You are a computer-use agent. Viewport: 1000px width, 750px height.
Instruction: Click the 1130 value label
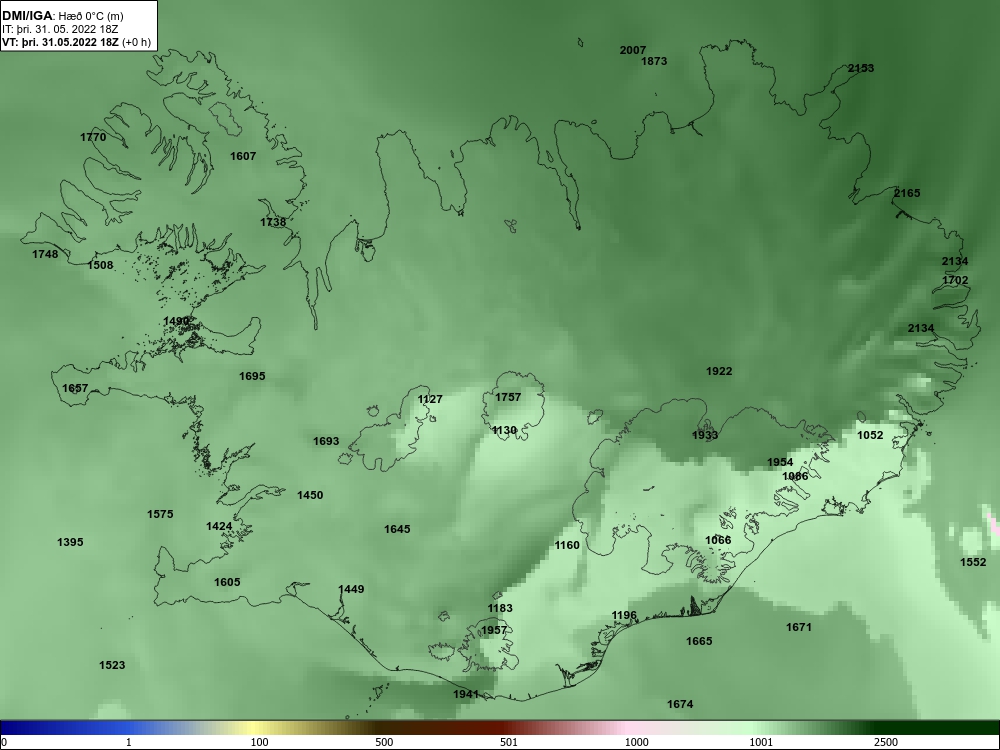504,430
